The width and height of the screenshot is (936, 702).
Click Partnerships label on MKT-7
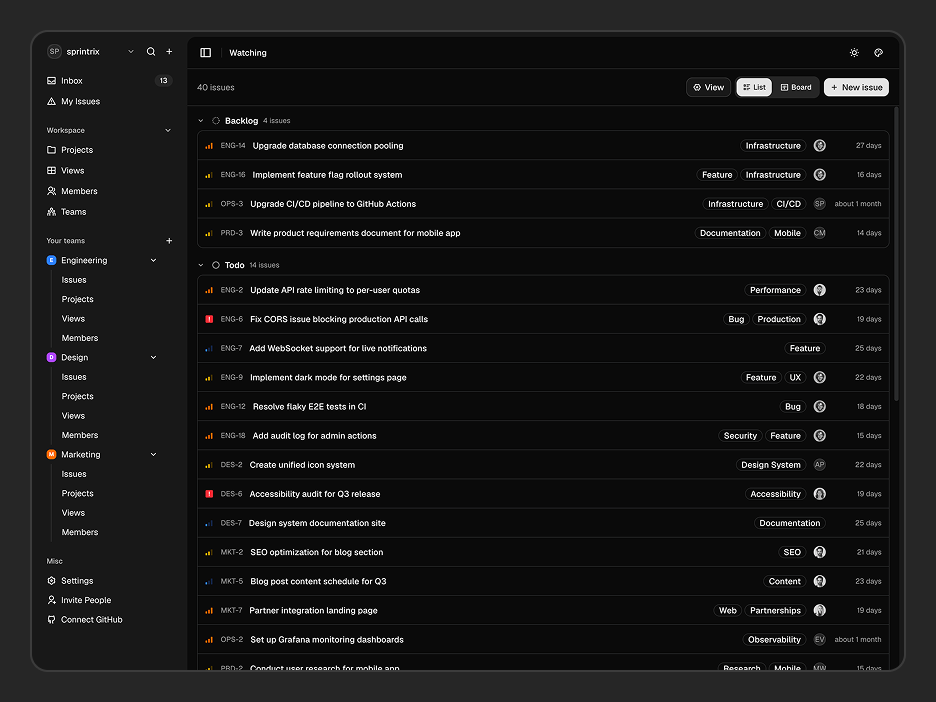(x=775, y=611)
